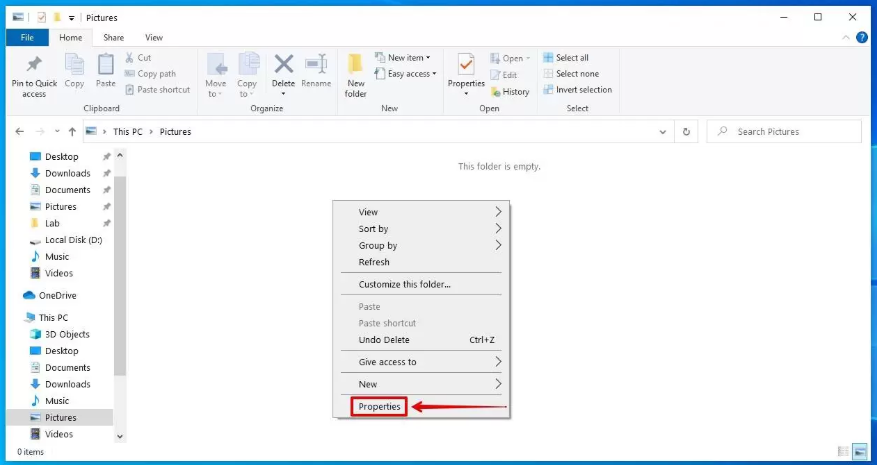Choose Customize this folder in context menu
This screenshot has height=465, width=877.
tap(421, 284)
